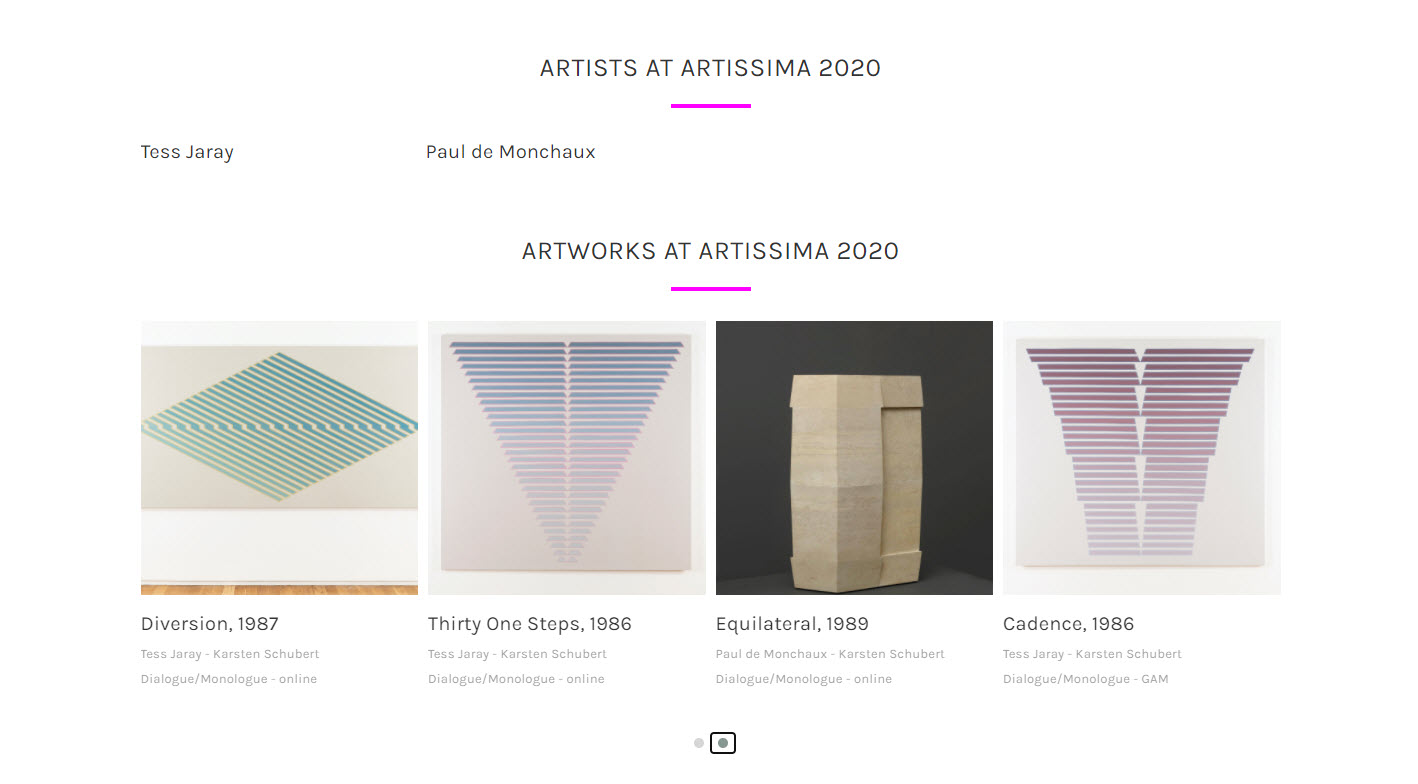Click the Equilateral, 1989 title link
This screenshot has width=1418, height=784.
point(792,624)
